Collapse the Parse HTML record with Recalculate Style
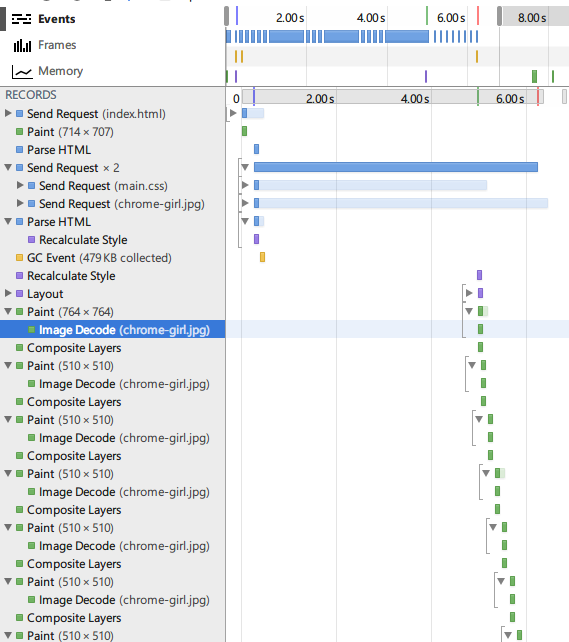The image size is (569, 642). (x=8, y=221)
